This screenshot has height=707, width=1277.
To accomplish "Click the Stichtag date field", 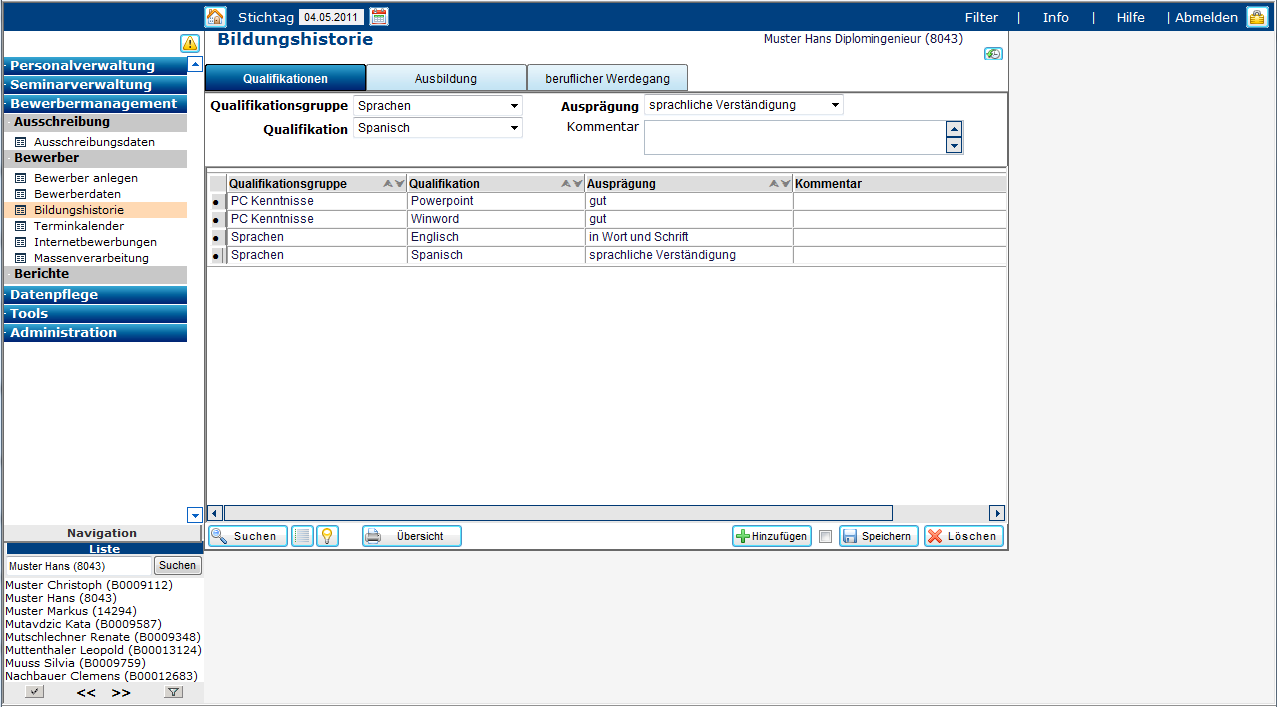I will tap(331, 17).
